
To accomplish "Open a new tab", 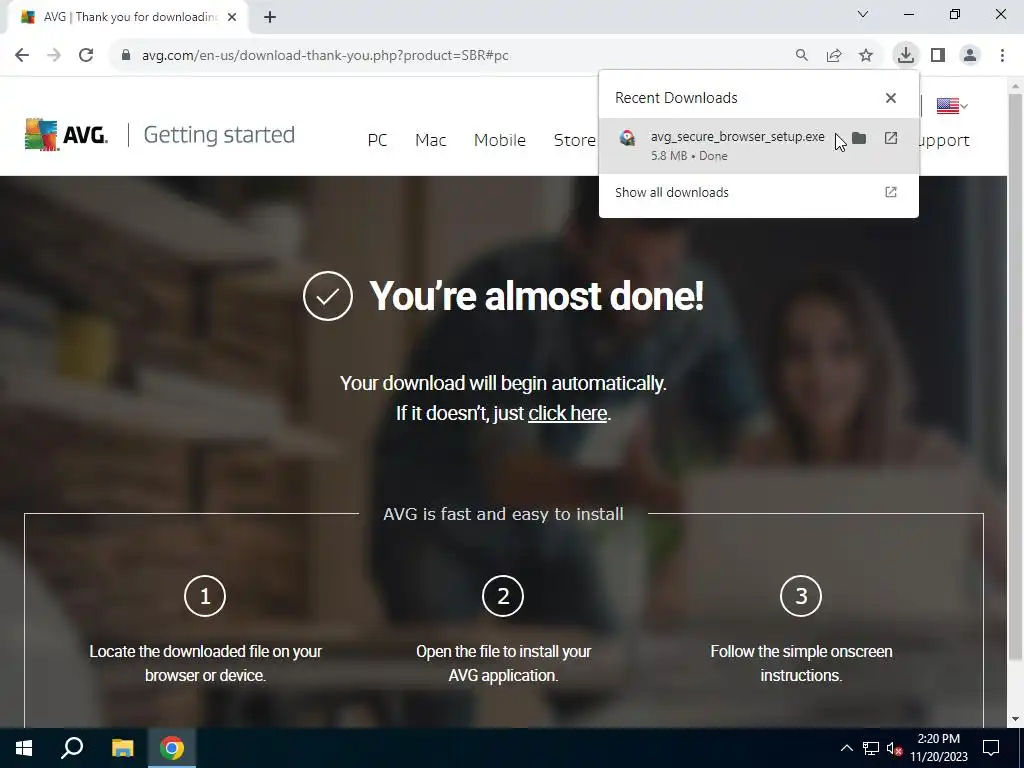I will [x=270, y=17].
